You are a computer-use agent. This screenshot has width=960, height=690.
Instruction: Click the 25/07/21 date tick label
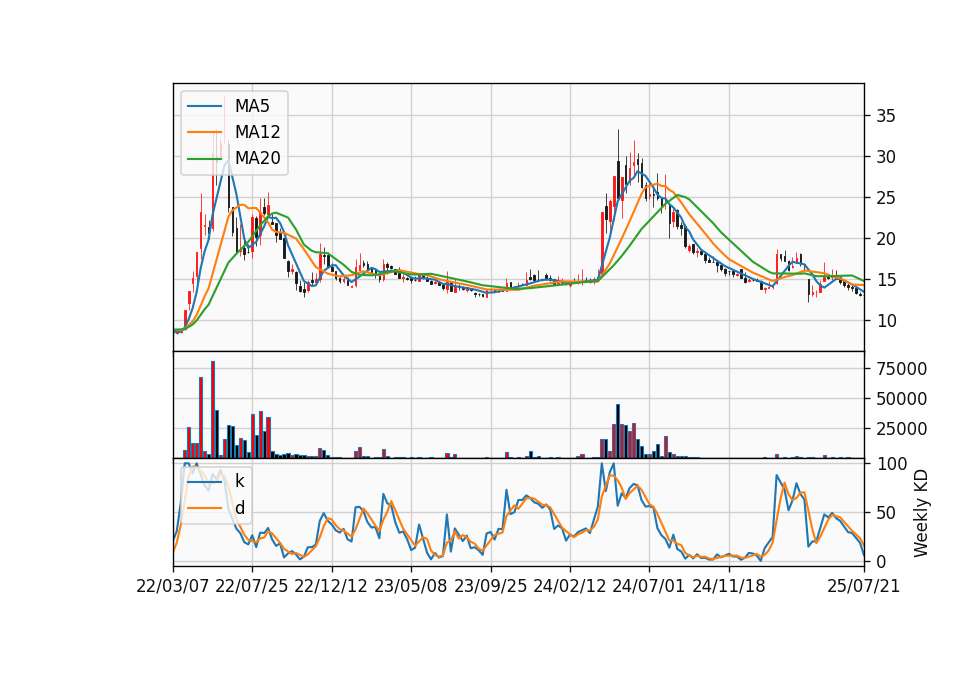coord(864,586)
